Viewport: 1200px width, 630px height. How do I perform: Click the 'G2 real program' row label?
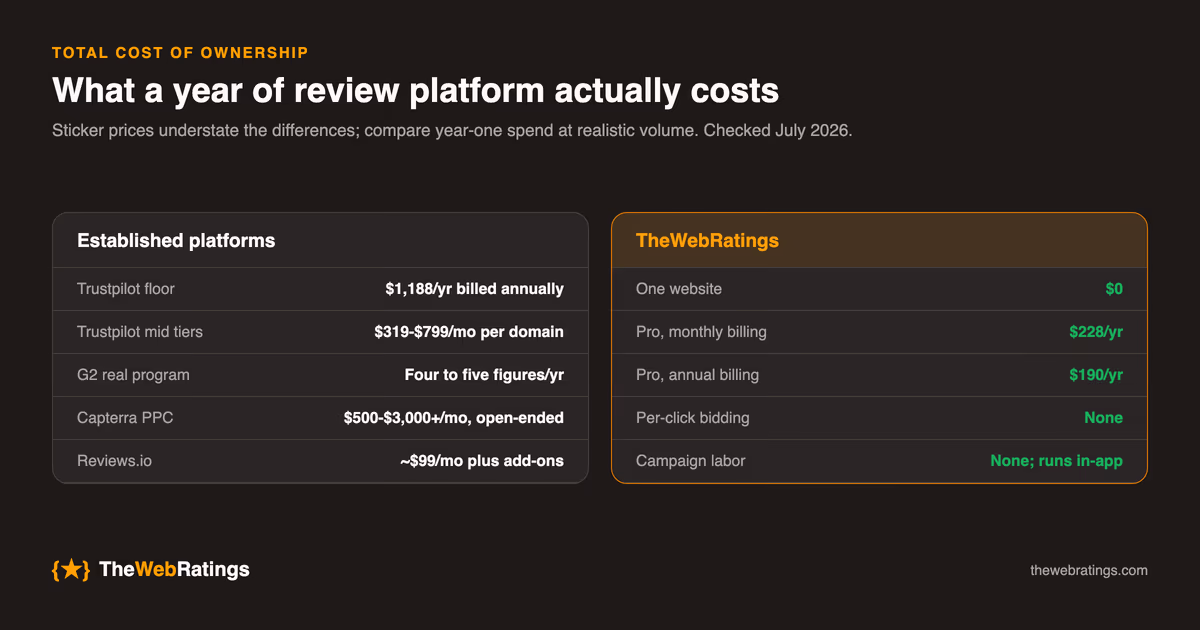tap(133, 375)
